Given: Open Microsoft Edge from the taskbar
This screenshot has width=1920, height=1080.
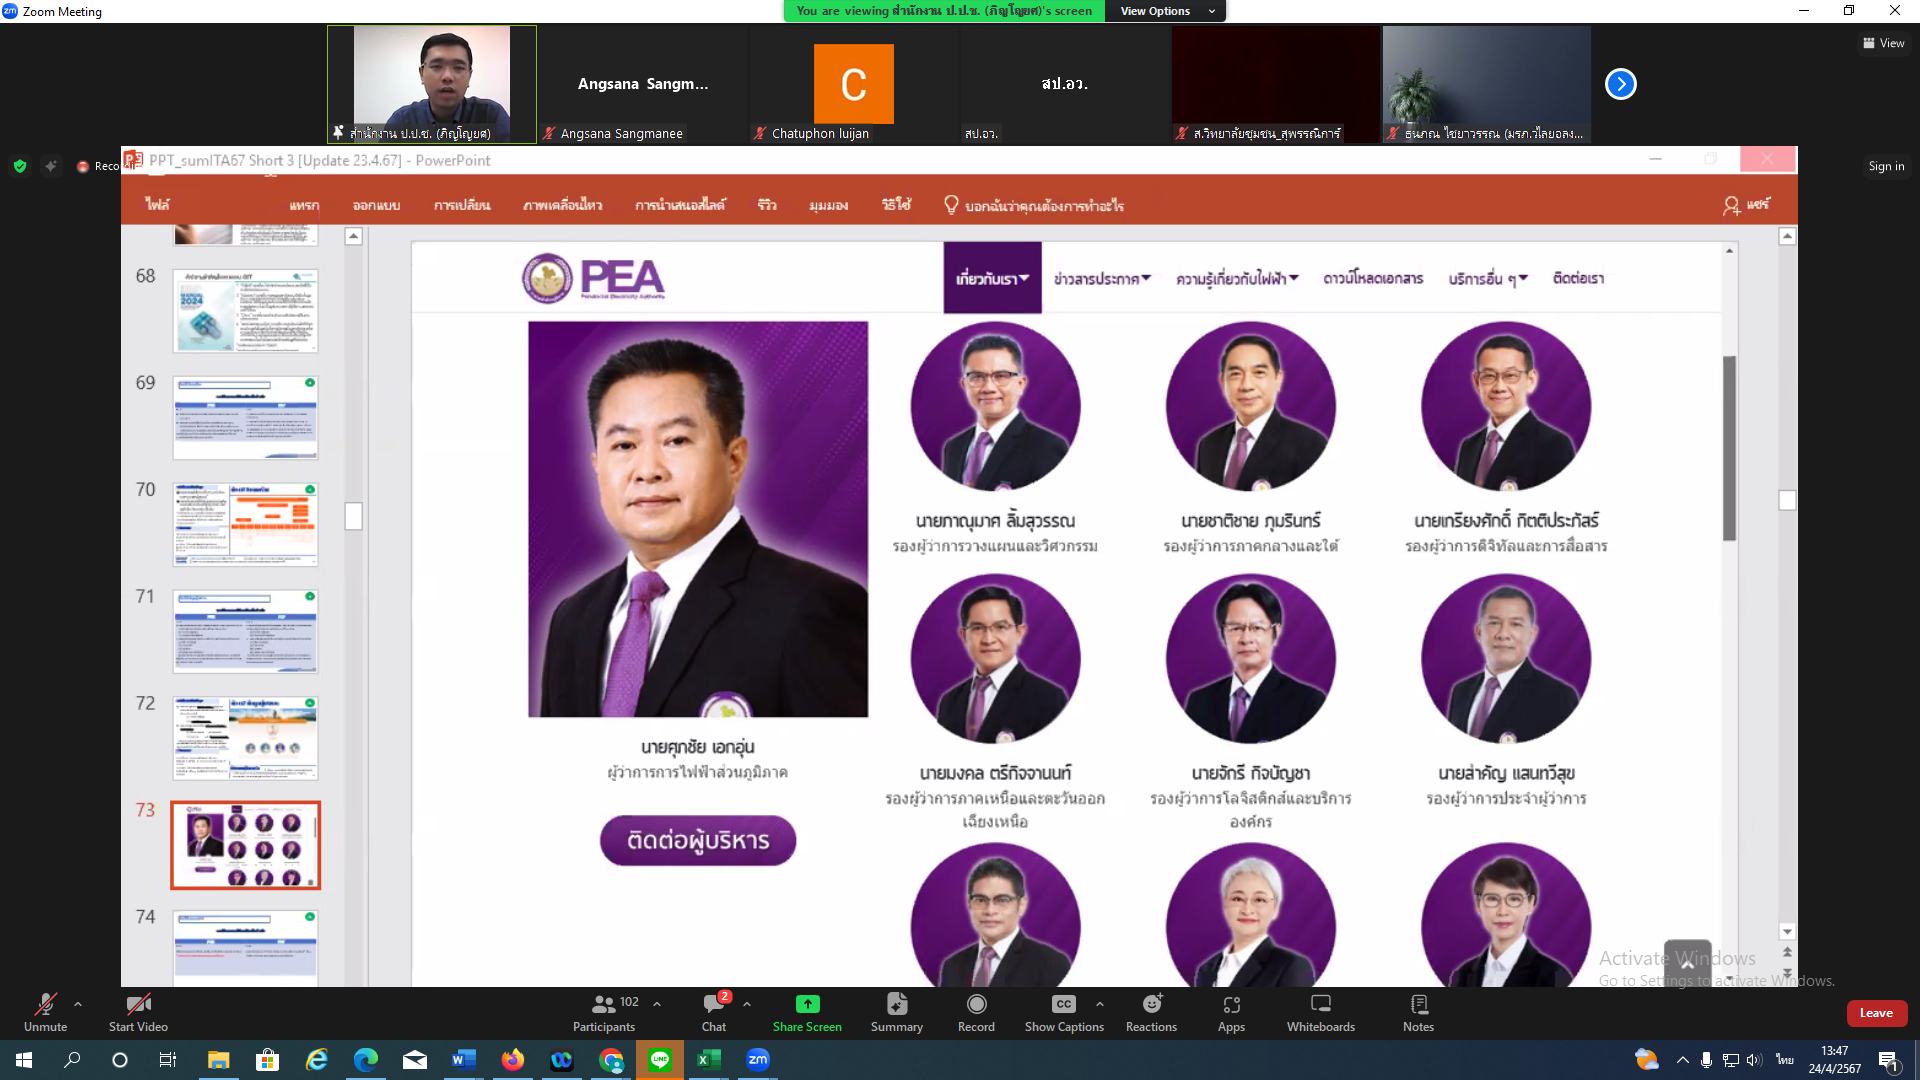Looking at the screenshot, I should [366, 1060].
